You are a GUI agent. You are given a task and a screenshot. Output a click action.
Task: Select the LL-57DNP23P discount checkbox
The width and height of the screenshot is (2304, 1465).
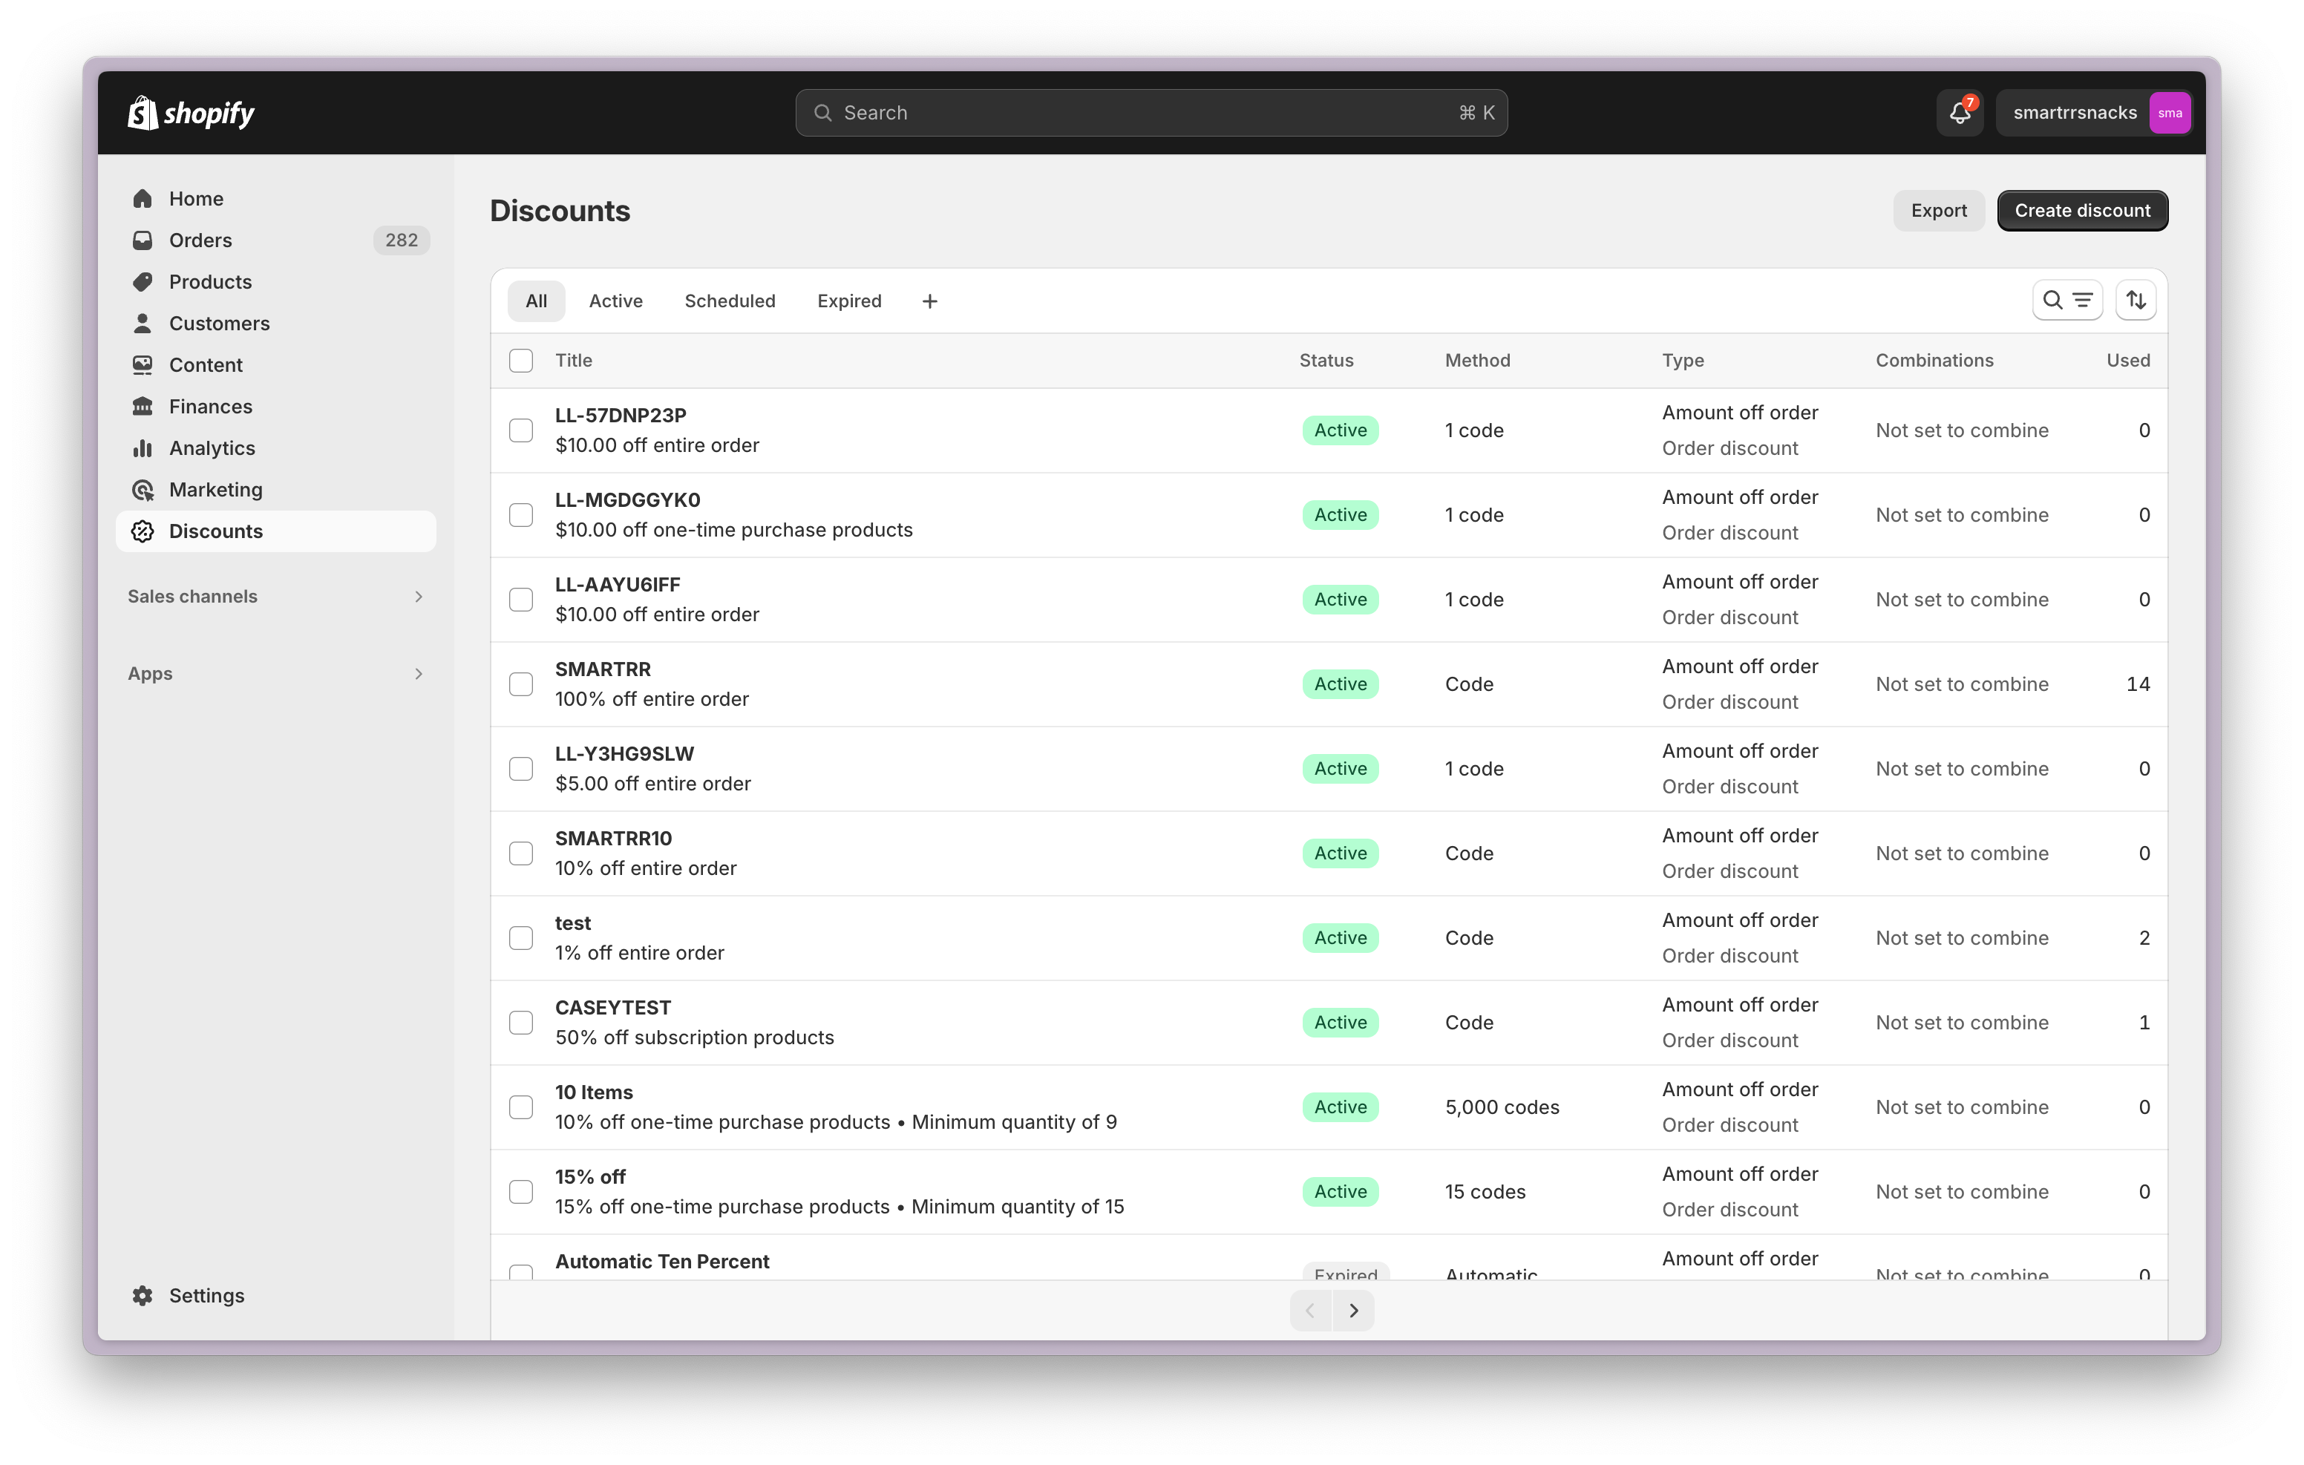(521, 430)
